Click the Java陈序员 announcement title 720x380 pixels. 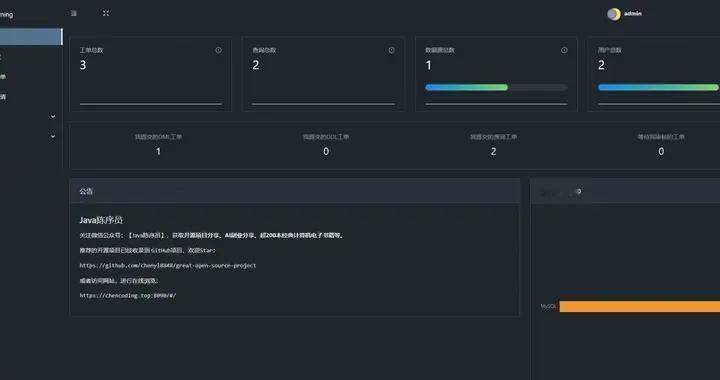[x=101, y=220]
